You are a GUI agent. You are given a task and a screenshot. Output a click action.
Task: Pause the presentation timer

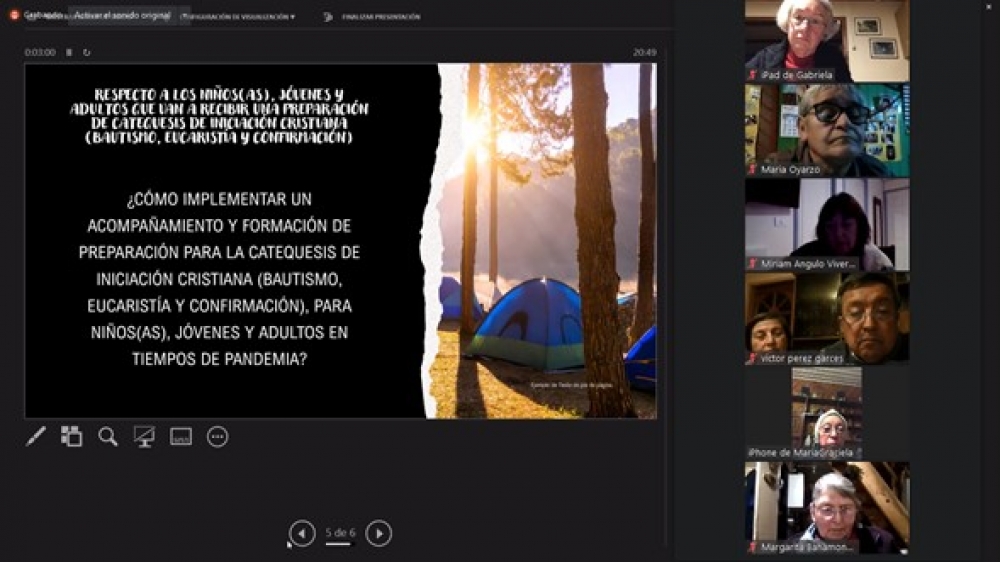point(69,52)
